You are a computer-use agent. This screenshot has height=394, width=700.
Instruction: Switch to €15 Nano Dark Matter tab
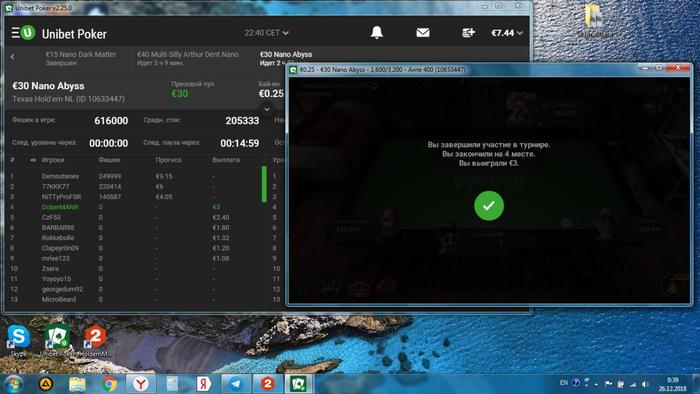(x=80, y=58)
